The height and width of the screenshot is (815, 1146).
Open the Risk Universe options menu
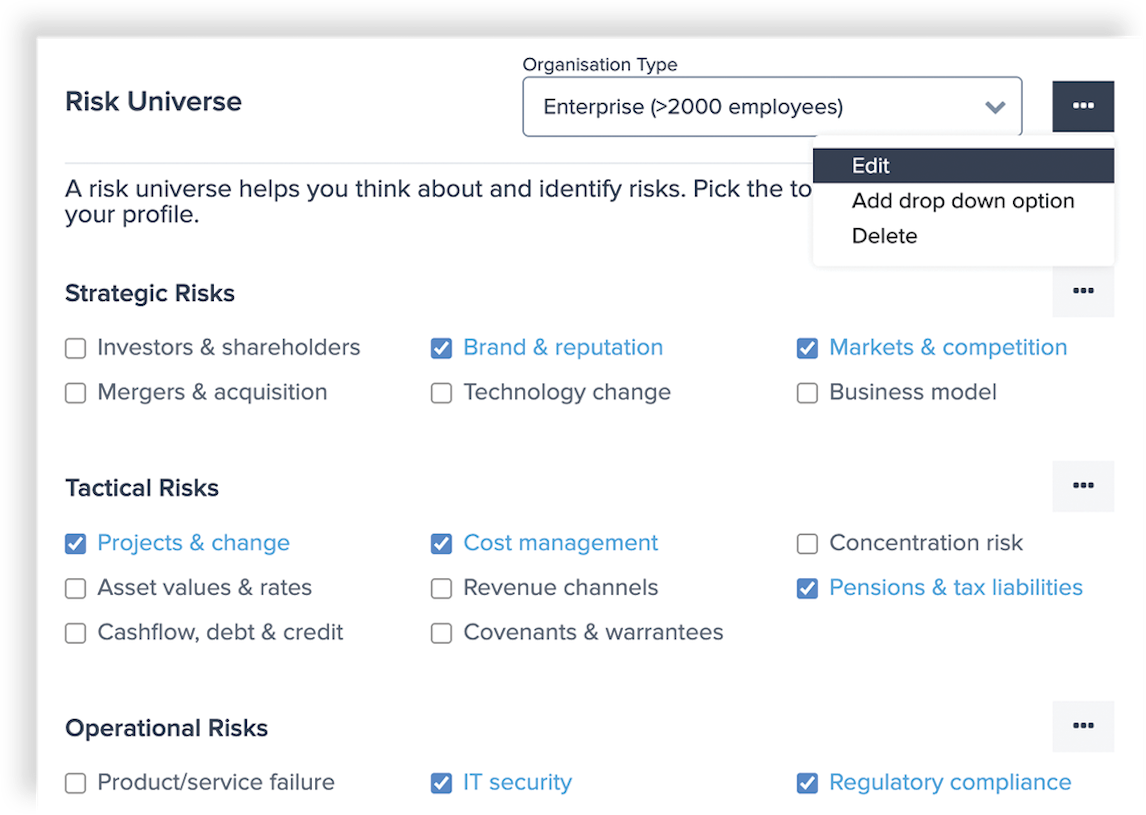pos(1083,106)
